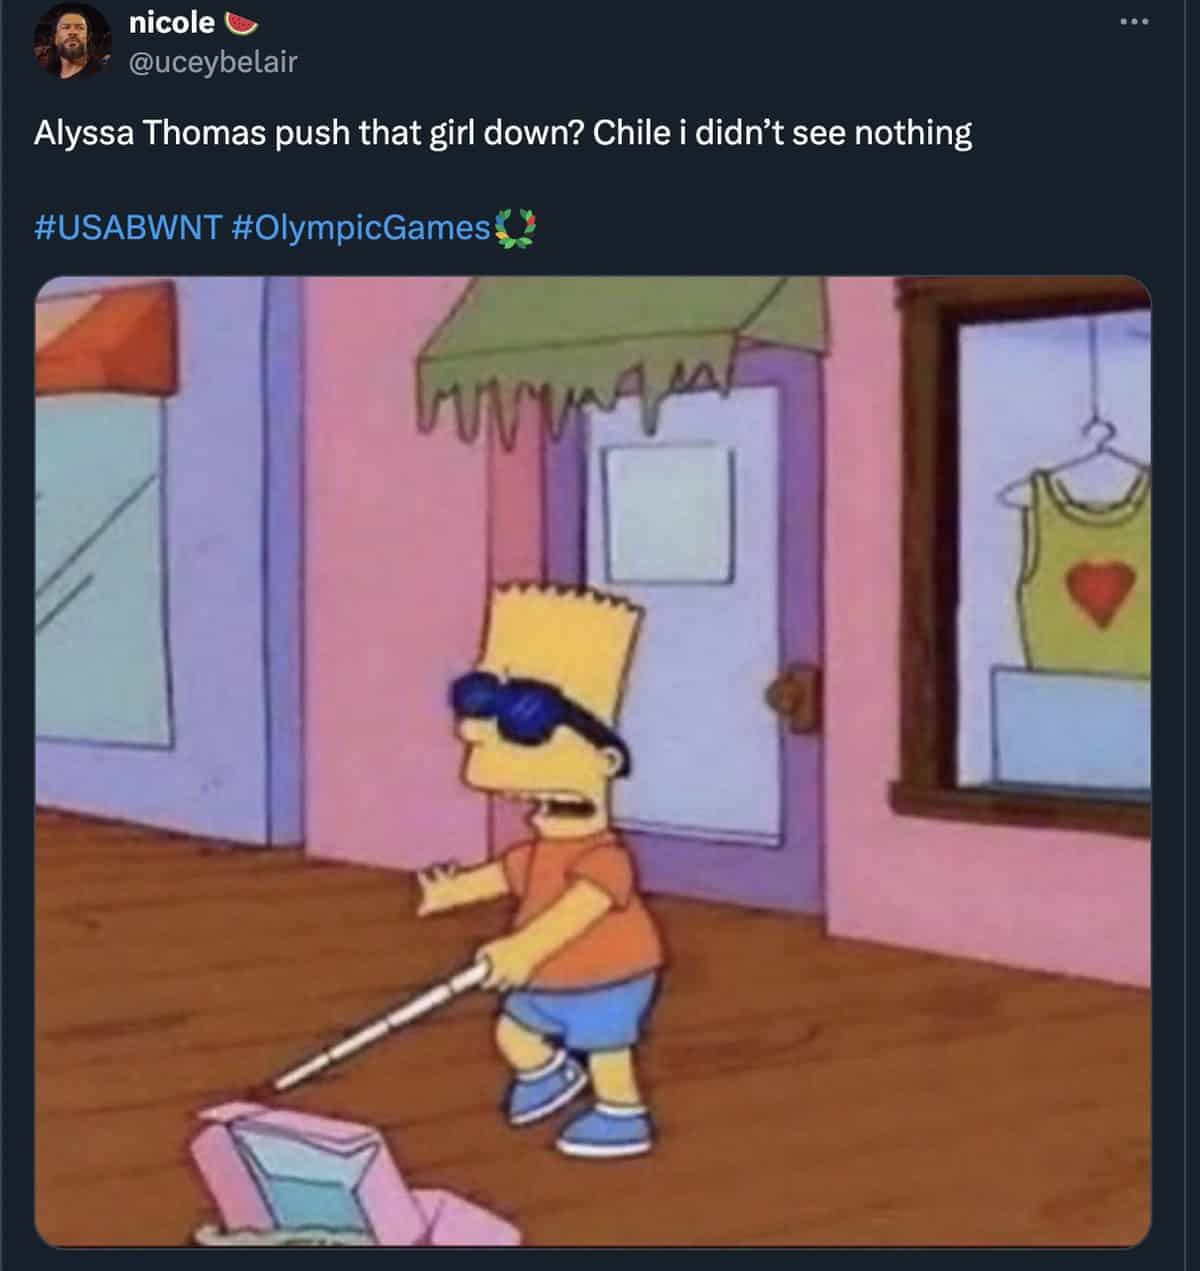The image size is (1200, 1271).
Task: Click the red heart on the tank top
Action: (1102, 590)
